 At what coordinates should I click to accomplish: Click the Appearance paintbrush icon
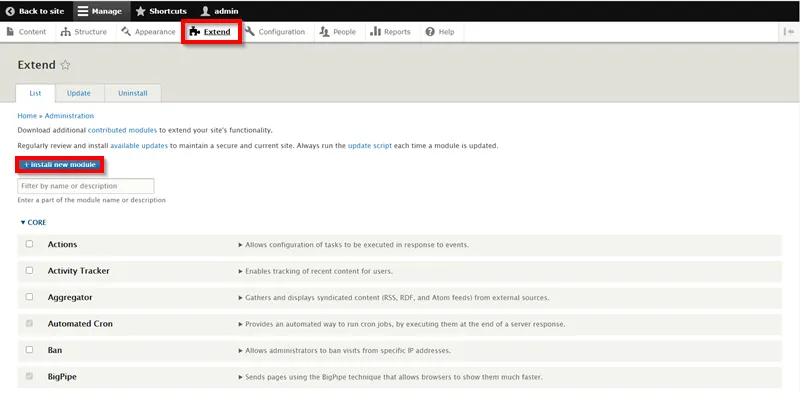(x=126, y=32)
